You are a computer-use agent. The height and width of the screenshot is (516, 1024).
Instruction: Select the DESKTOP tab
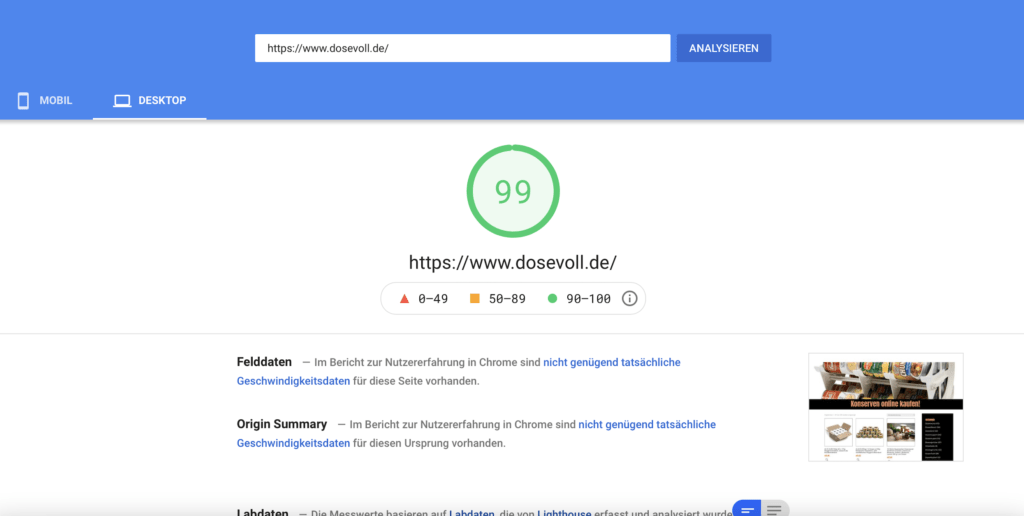[x=150, y=101]
